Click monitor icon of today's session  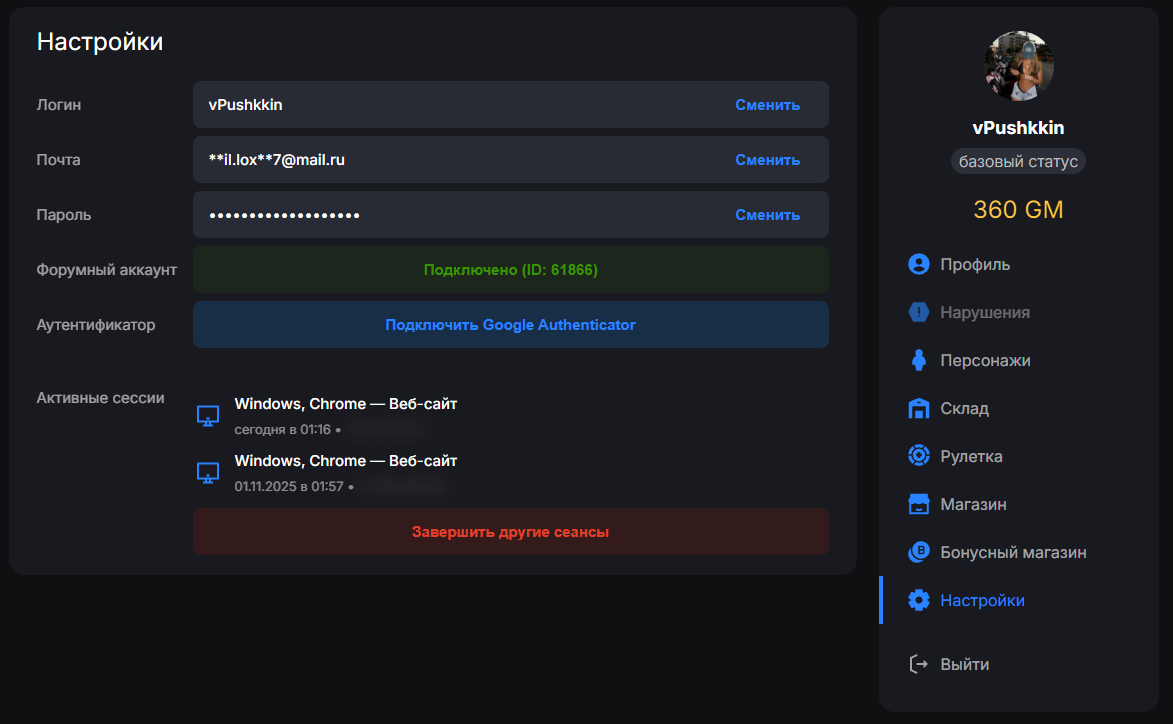coord(208,416)
